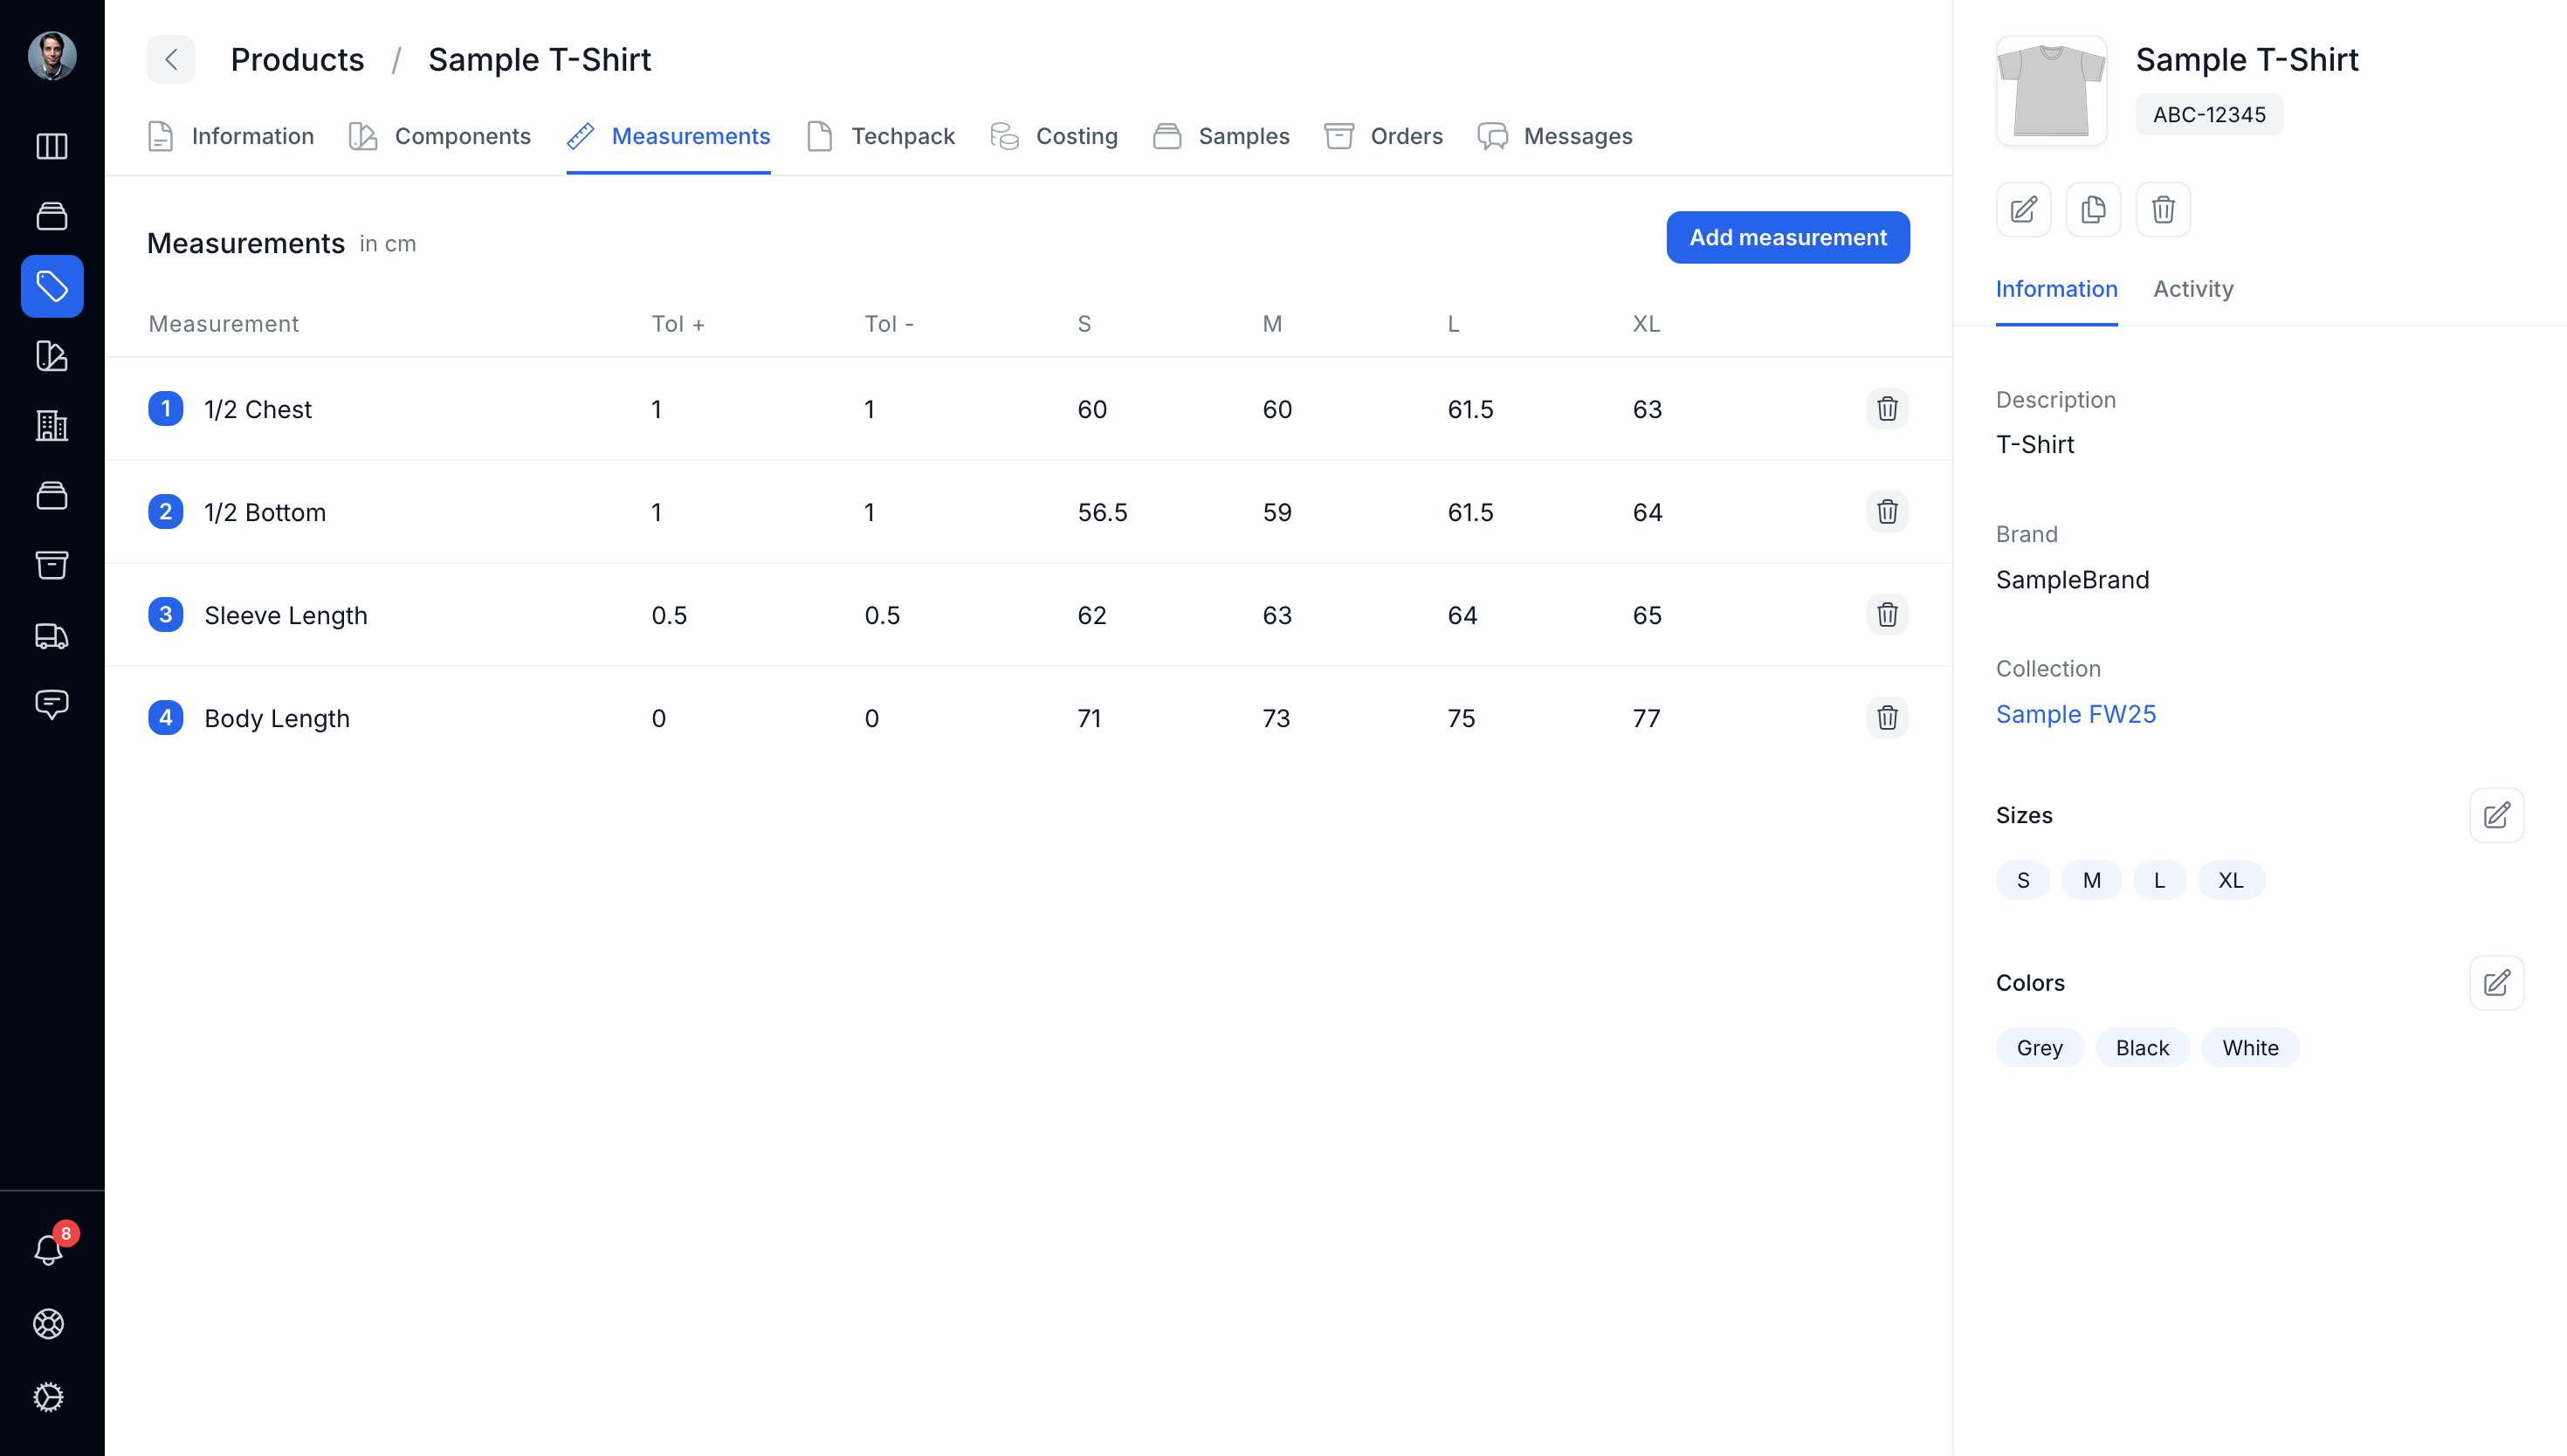The image size is (2567, 1456).
Task: Delete product via trash icon under thumbnail
Action: tap(2163, 210)
